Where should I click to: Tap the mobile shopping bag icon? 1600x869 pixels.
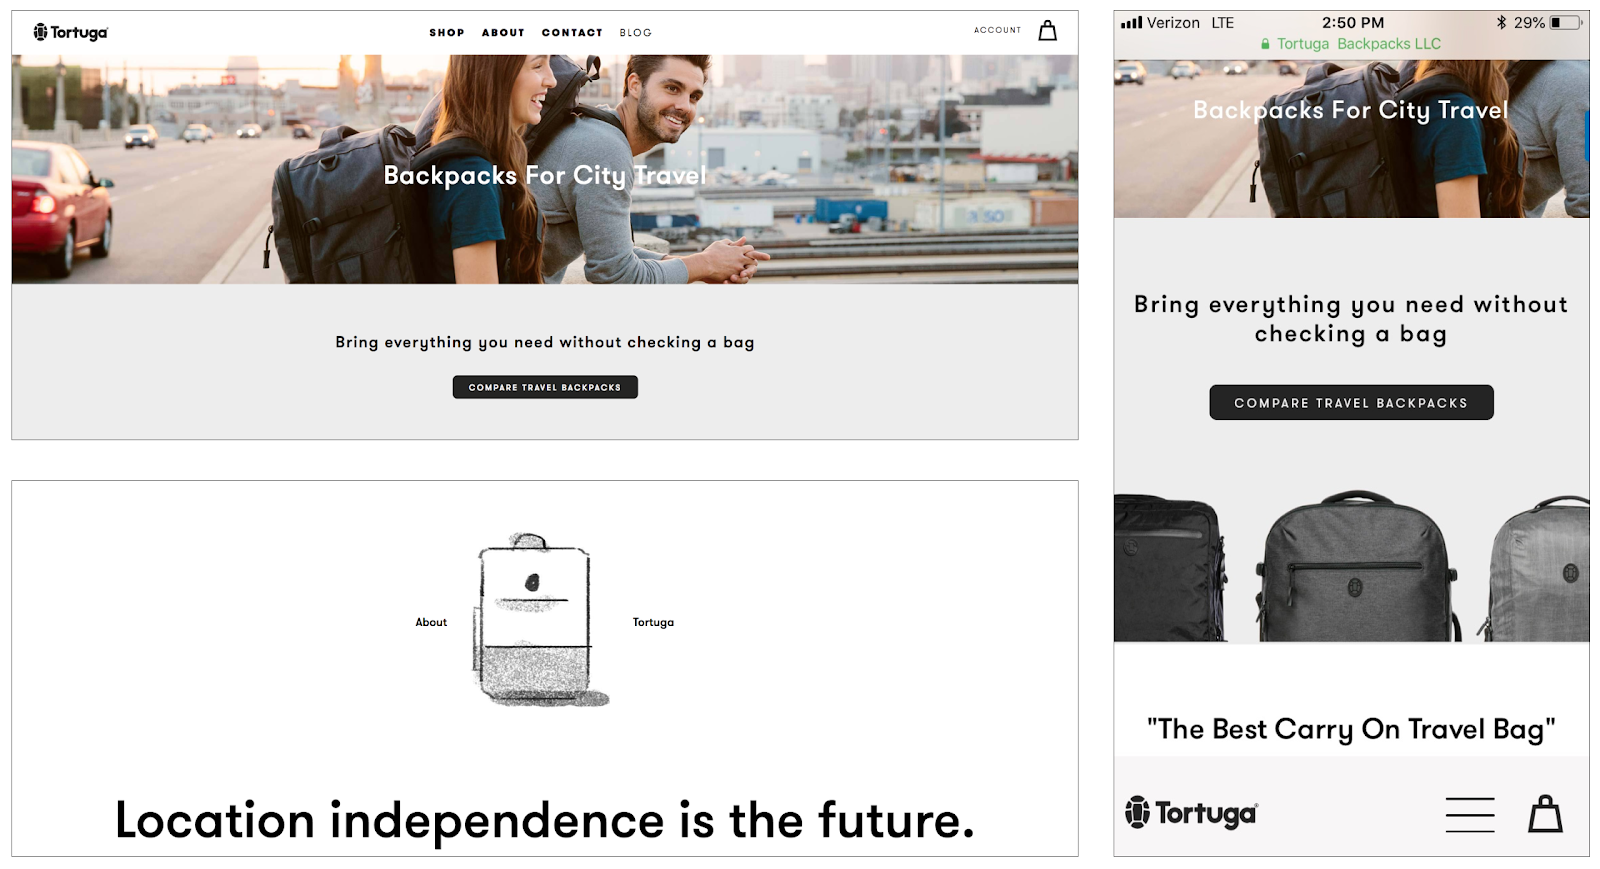pyautogui.click(x=1545, y=813)
